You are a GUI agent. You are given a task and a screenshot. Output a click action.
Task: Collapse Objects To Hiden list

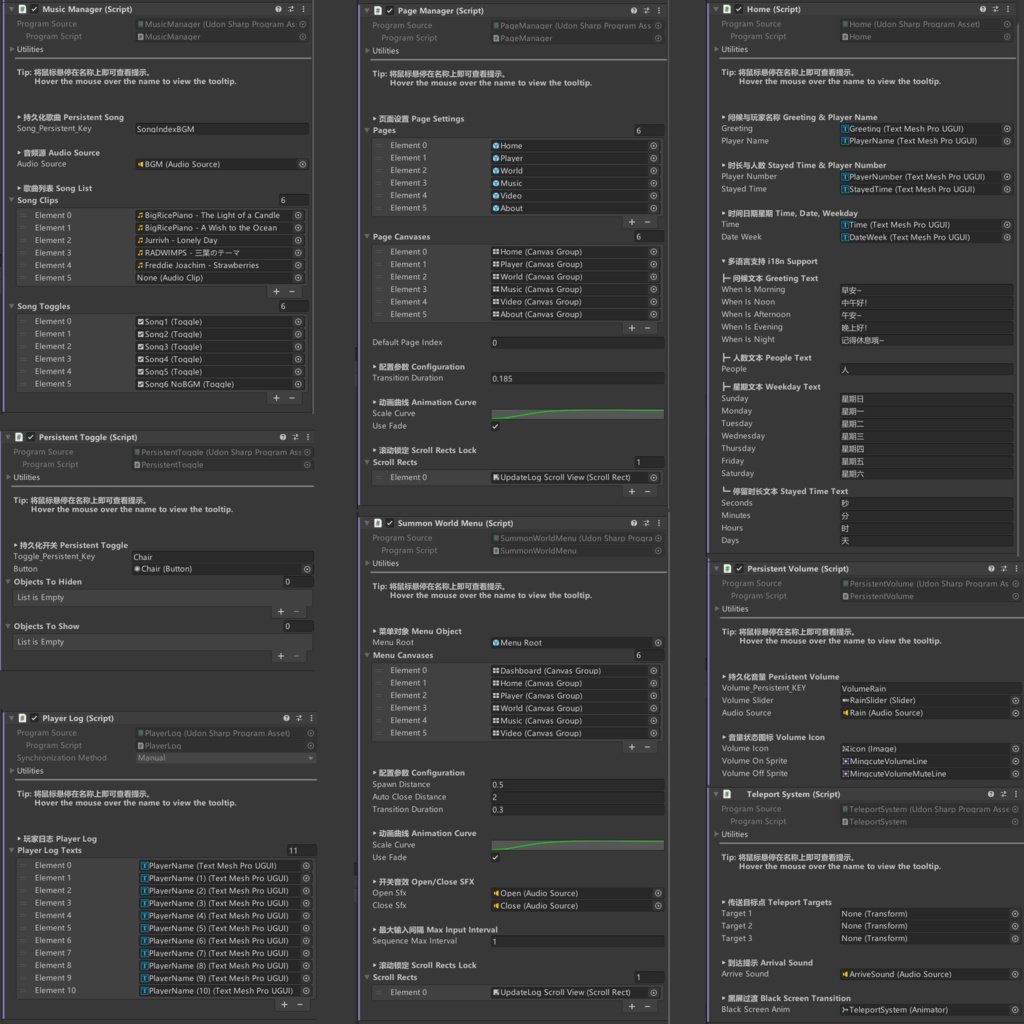pos(8,582)
